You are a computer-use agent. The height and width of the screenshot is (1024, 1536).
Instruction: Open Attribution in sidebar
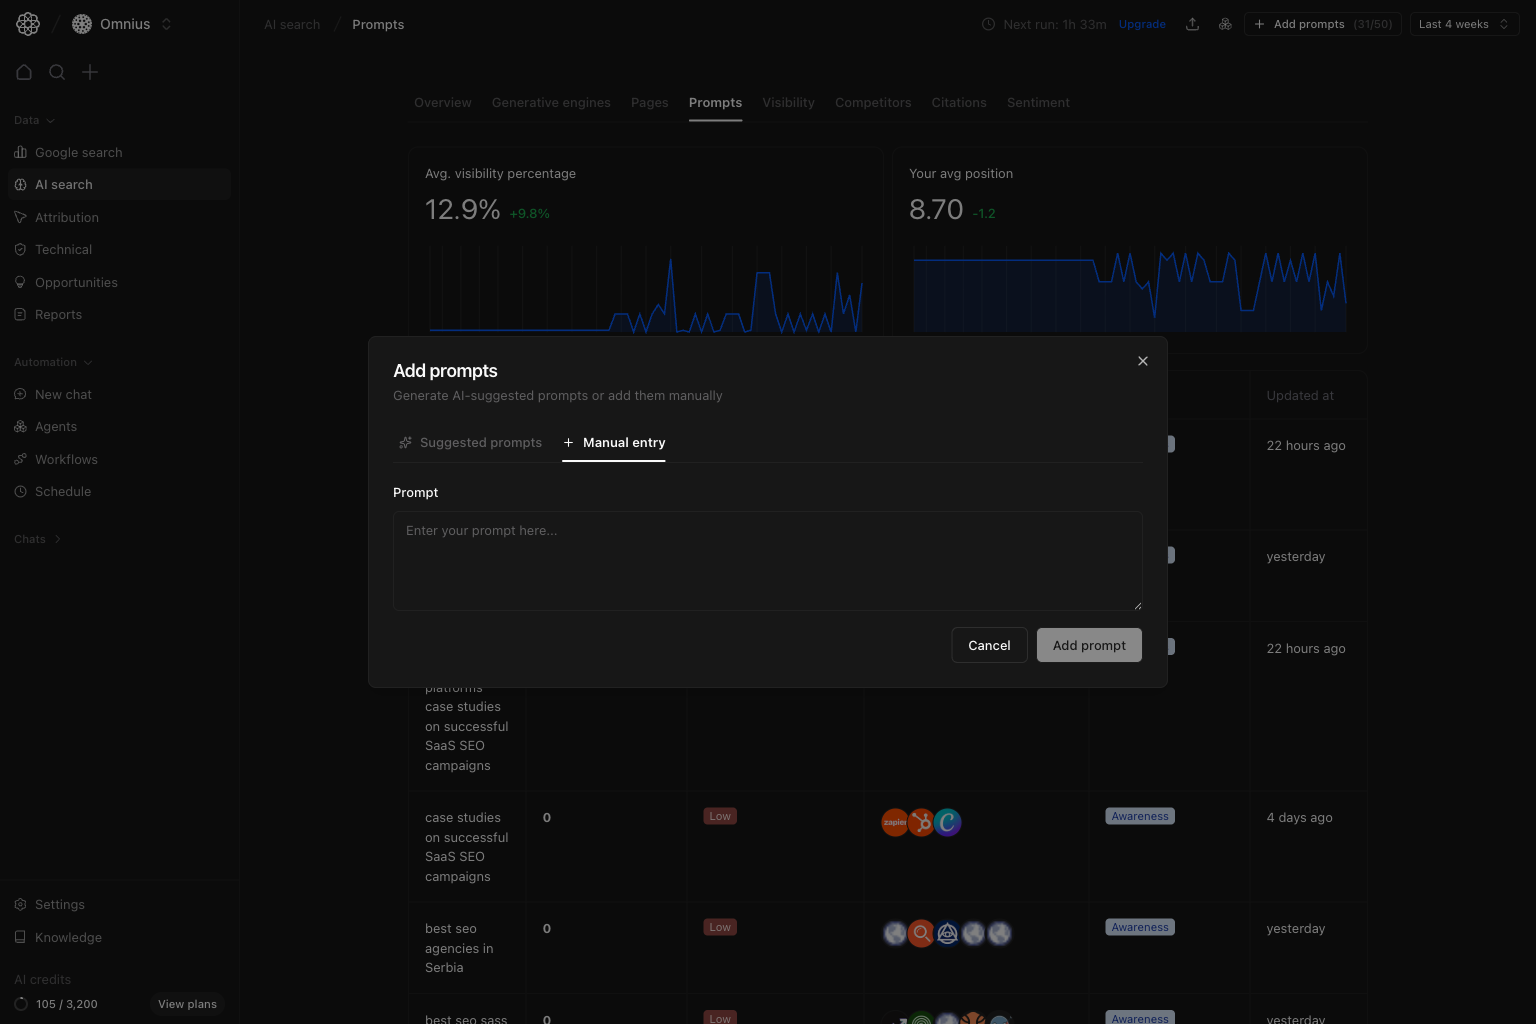pyautogui.click(x=119, y=217)
